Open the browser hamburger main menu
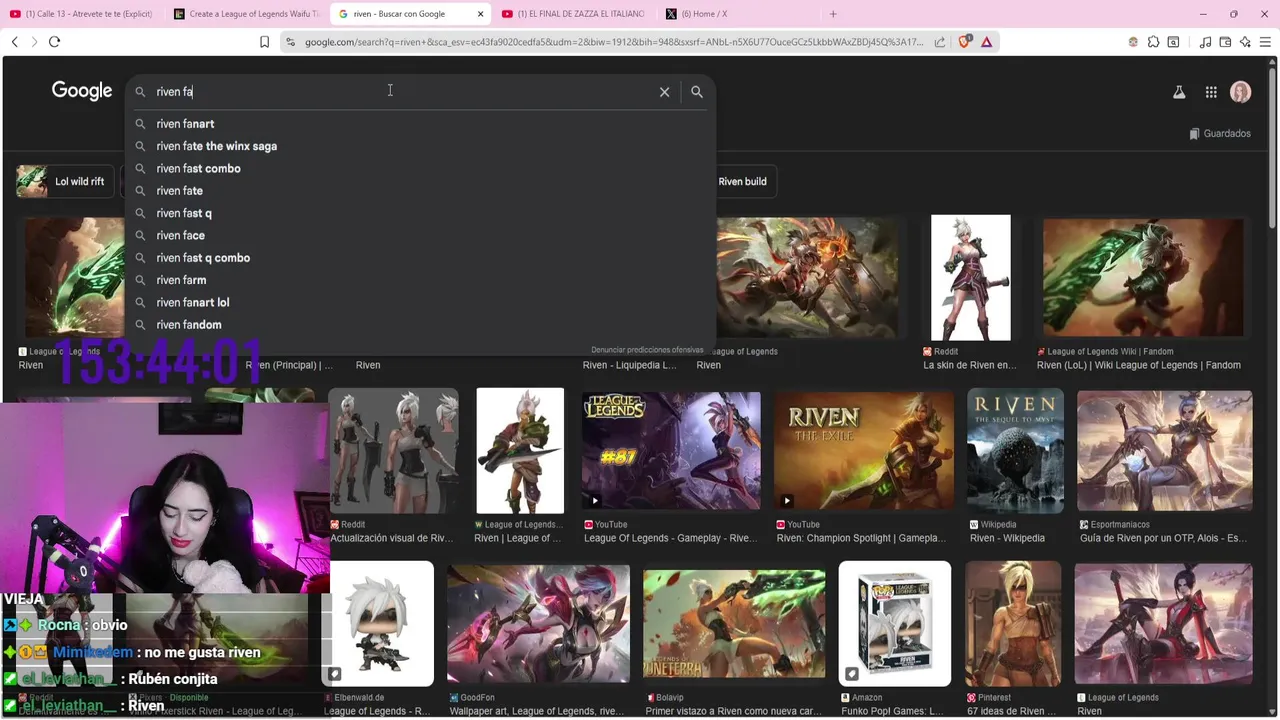This screenshot has width=1280, height=720. tap(1265, 42)
